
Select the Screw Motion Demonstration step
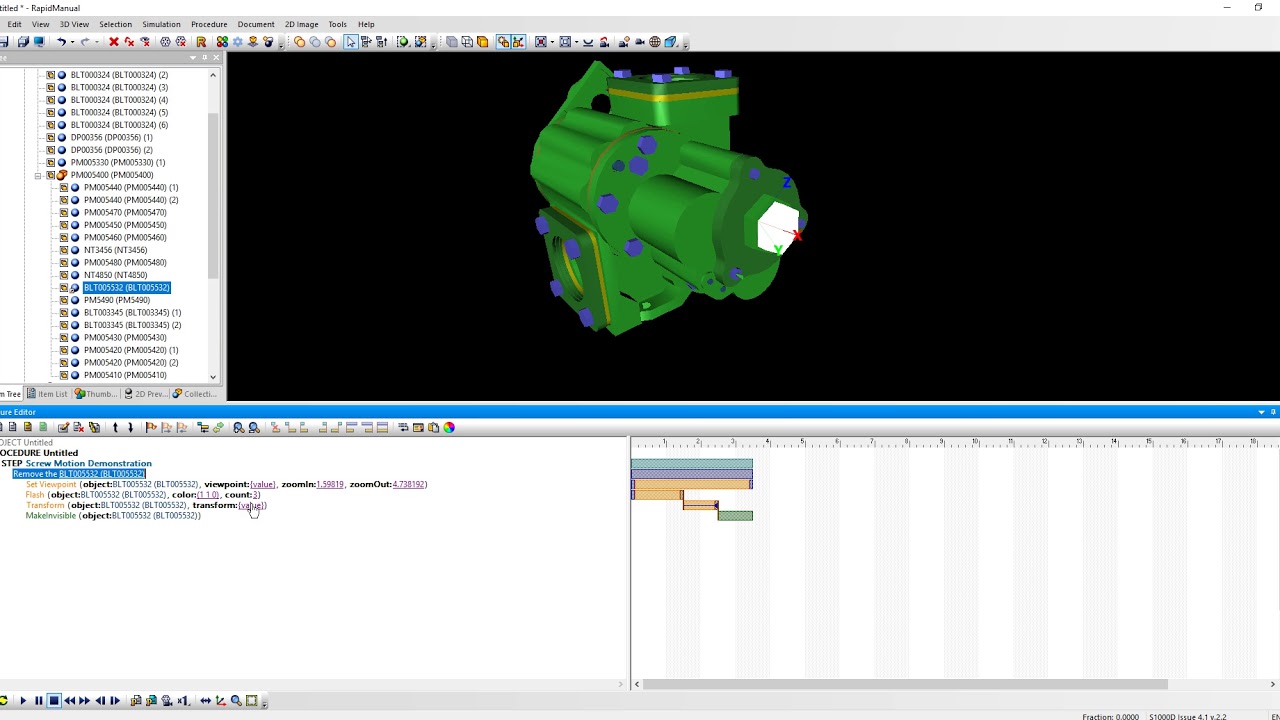pyautogui.click(x=88, y=463)
